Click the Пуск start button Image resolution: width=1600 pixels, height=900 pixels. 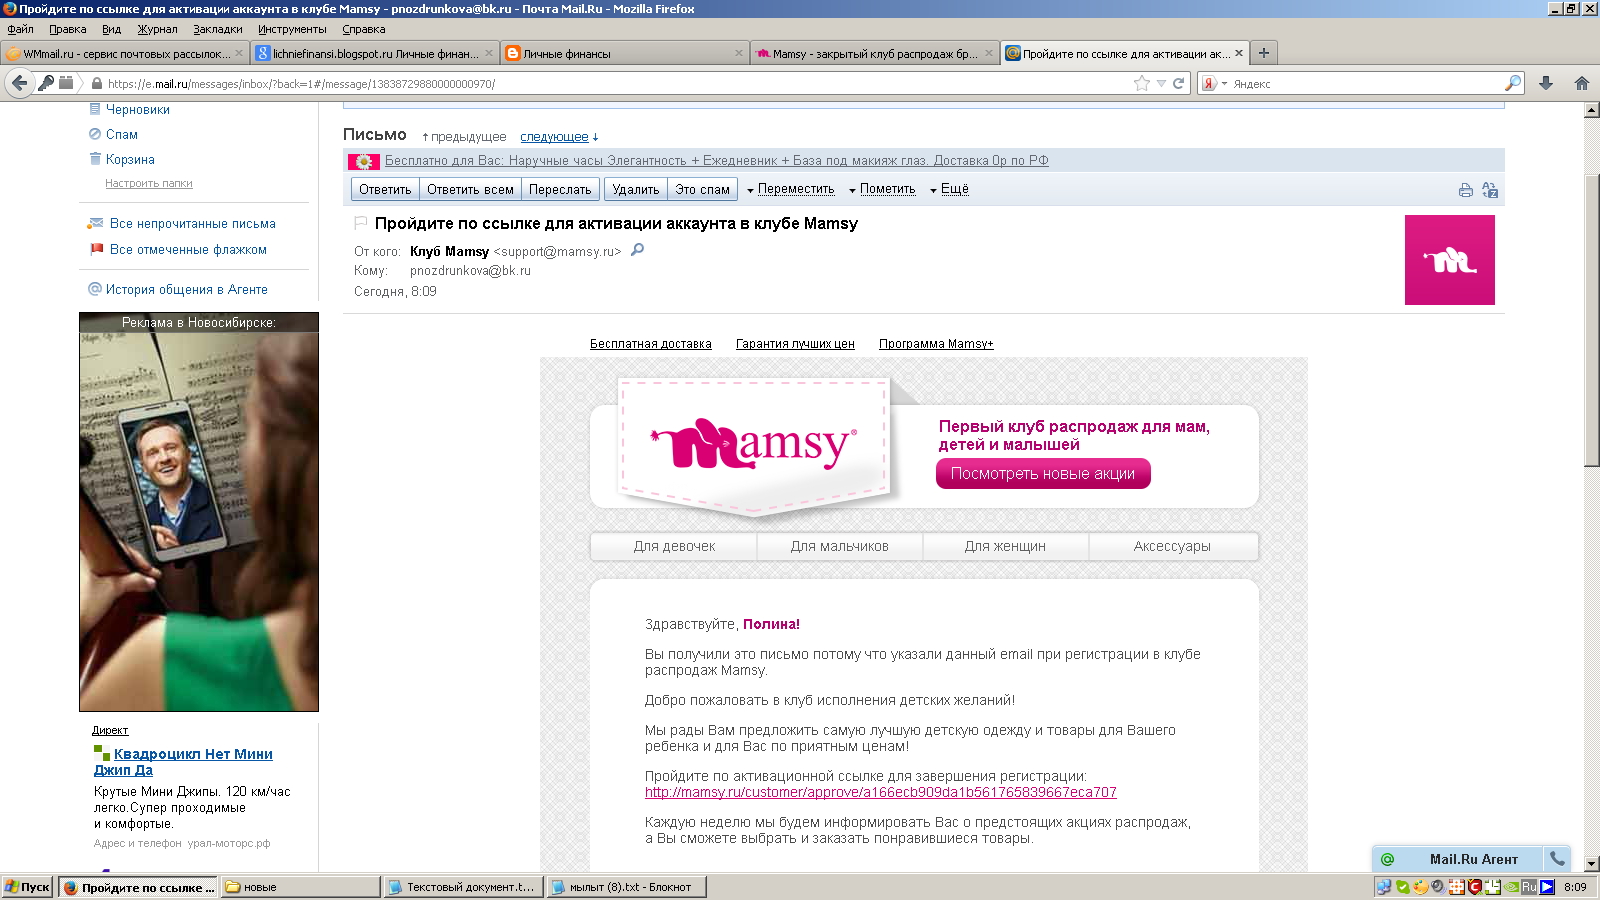[x=27, y=887]
